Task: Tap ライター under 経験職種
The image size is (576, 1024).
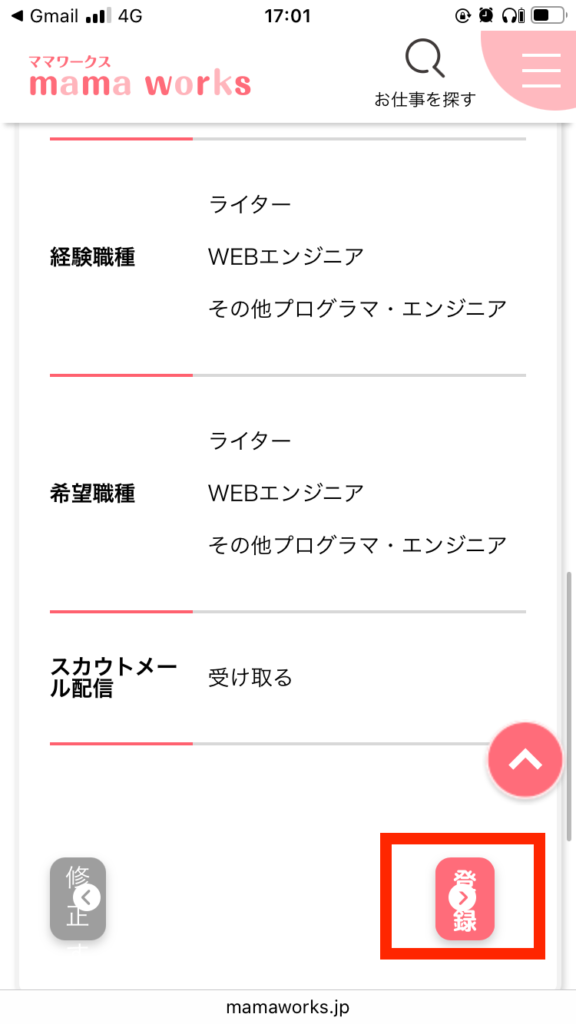Action: pos(249,205)
